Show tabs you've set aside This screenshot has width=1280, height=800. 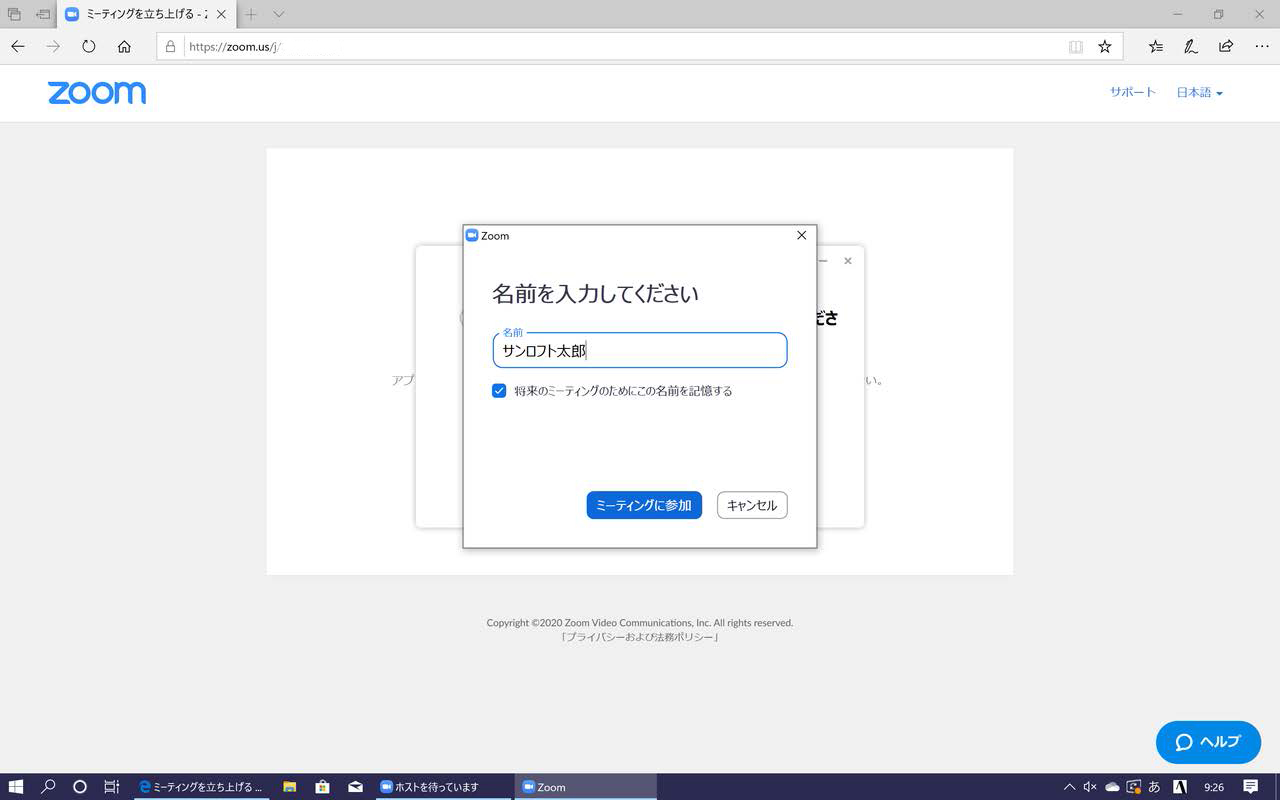coord(14,14)
